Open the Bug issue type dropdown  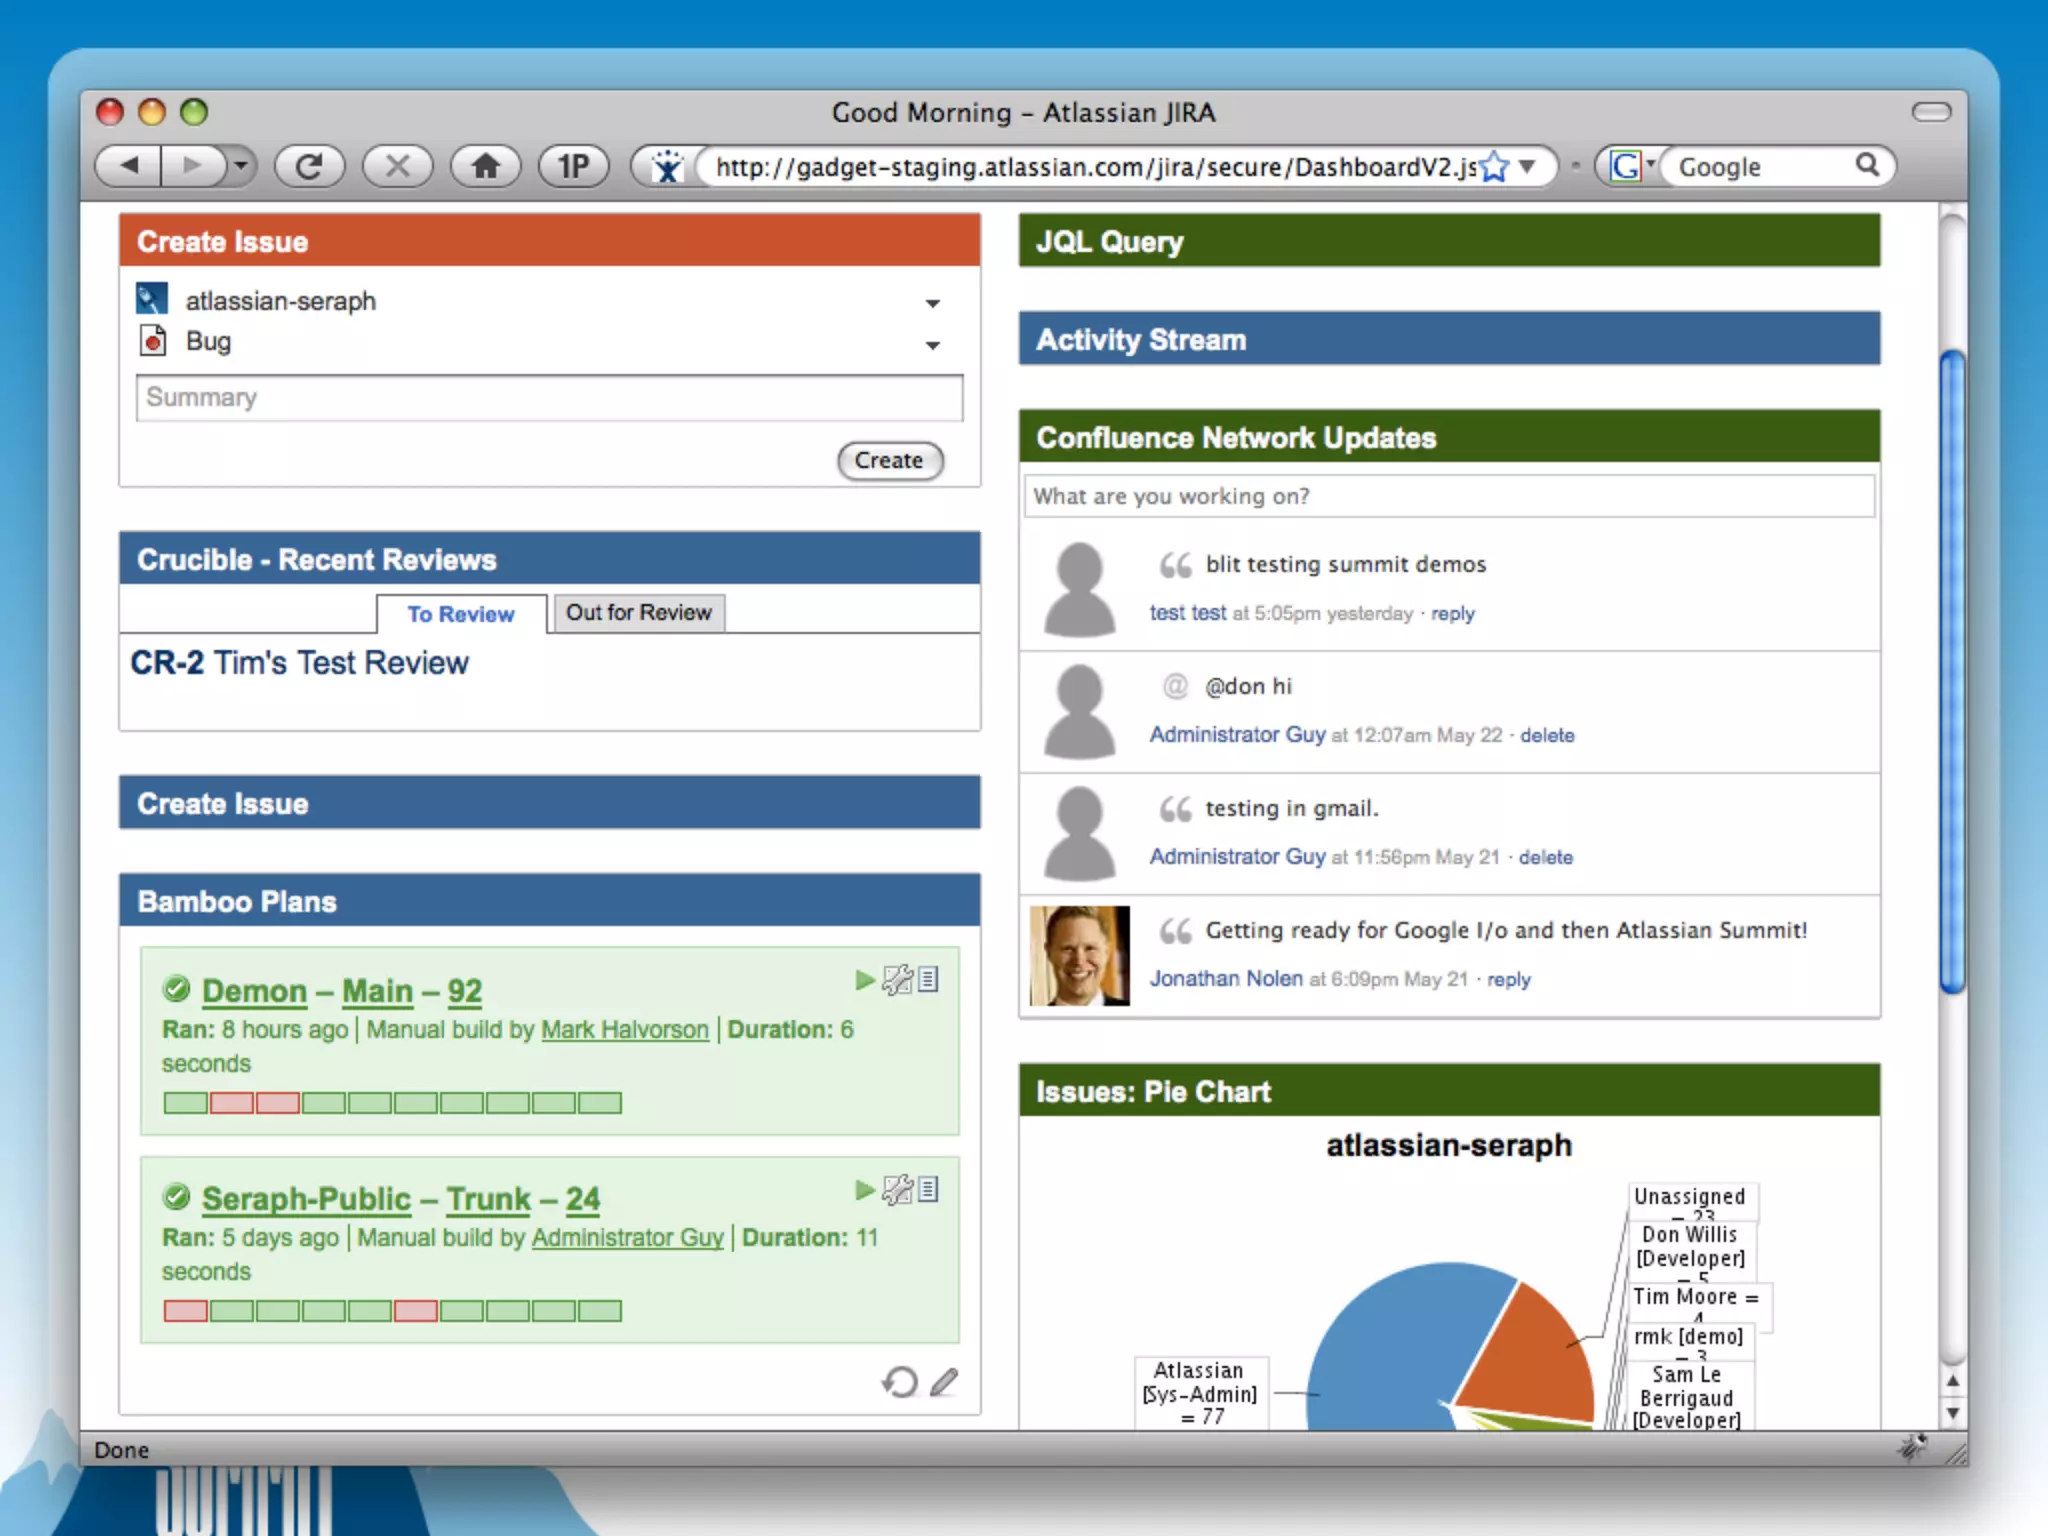coord(932,345)
